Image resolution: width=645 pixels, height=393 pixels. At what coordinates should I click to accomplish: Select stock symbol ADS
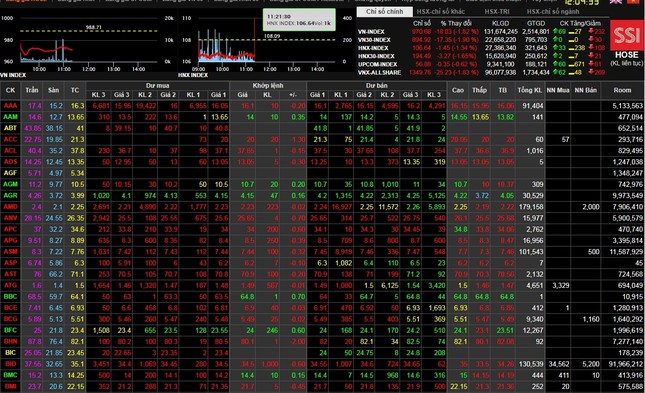point(11,162)
